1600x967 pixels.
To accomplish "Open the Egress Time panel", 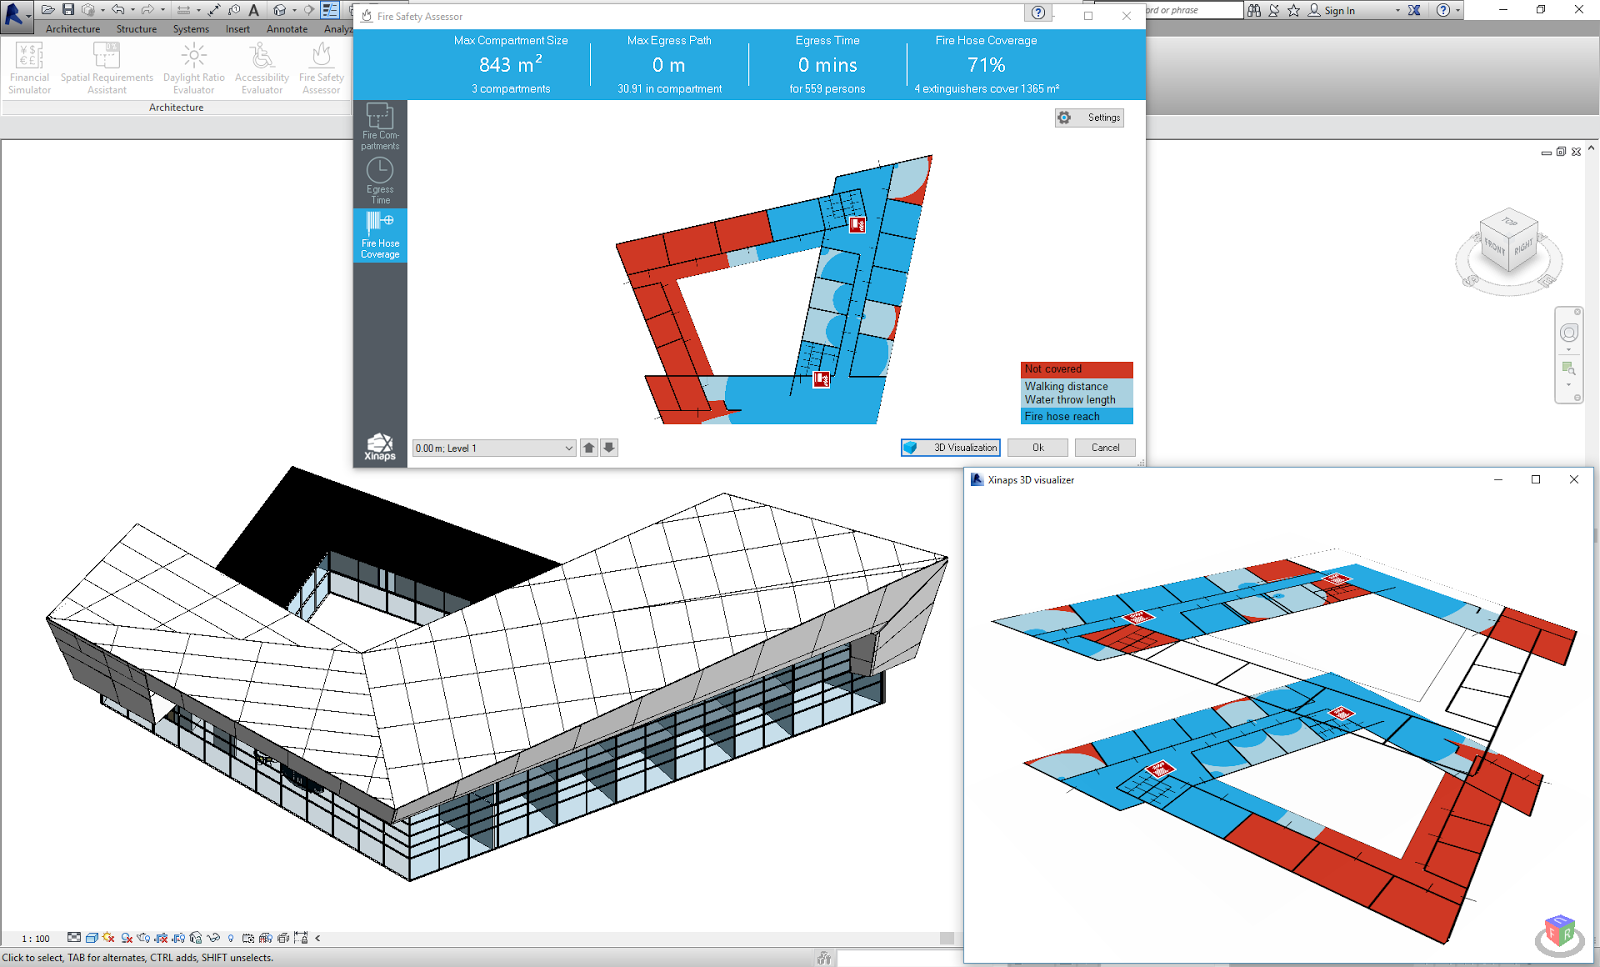I will [380, 180].
